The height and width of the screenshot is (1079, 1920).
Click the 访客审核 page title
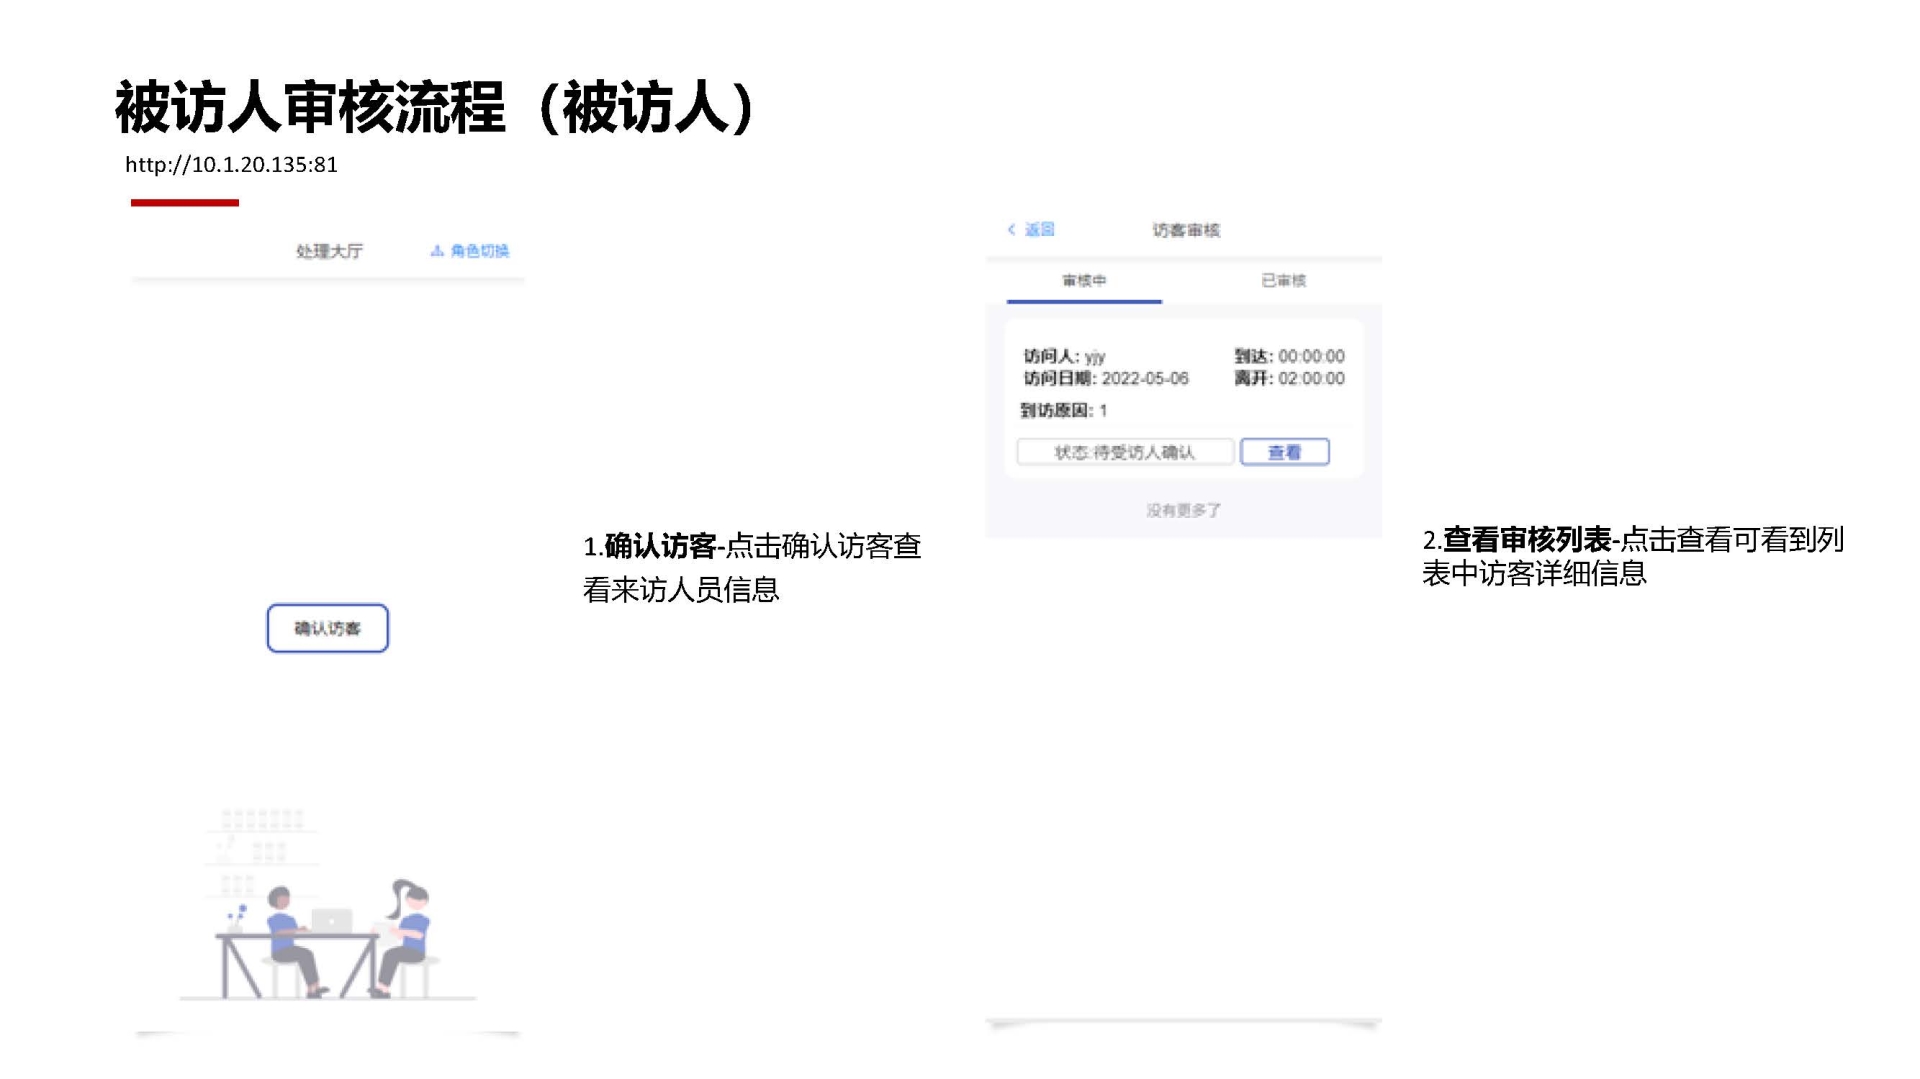pyautogui.click(x=1186, y=231)
